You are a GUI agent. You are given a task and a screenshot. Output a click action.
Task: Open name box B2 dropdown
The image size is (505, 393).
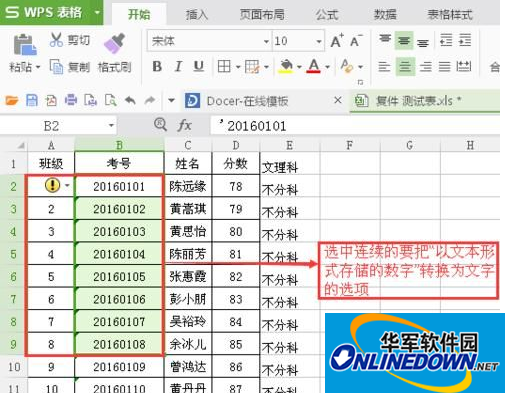tap(111, 126)
